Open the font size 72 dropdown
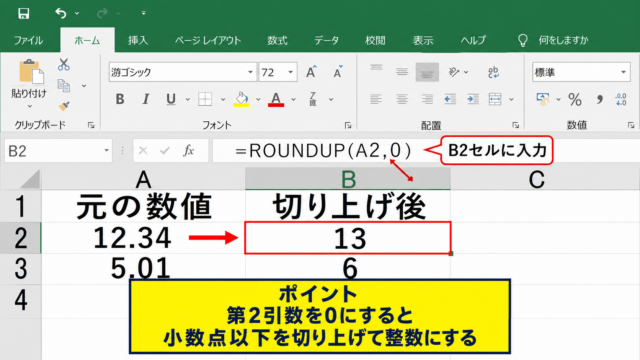Image resolution: width=640 pixels, height=360 pixels. 291,72
